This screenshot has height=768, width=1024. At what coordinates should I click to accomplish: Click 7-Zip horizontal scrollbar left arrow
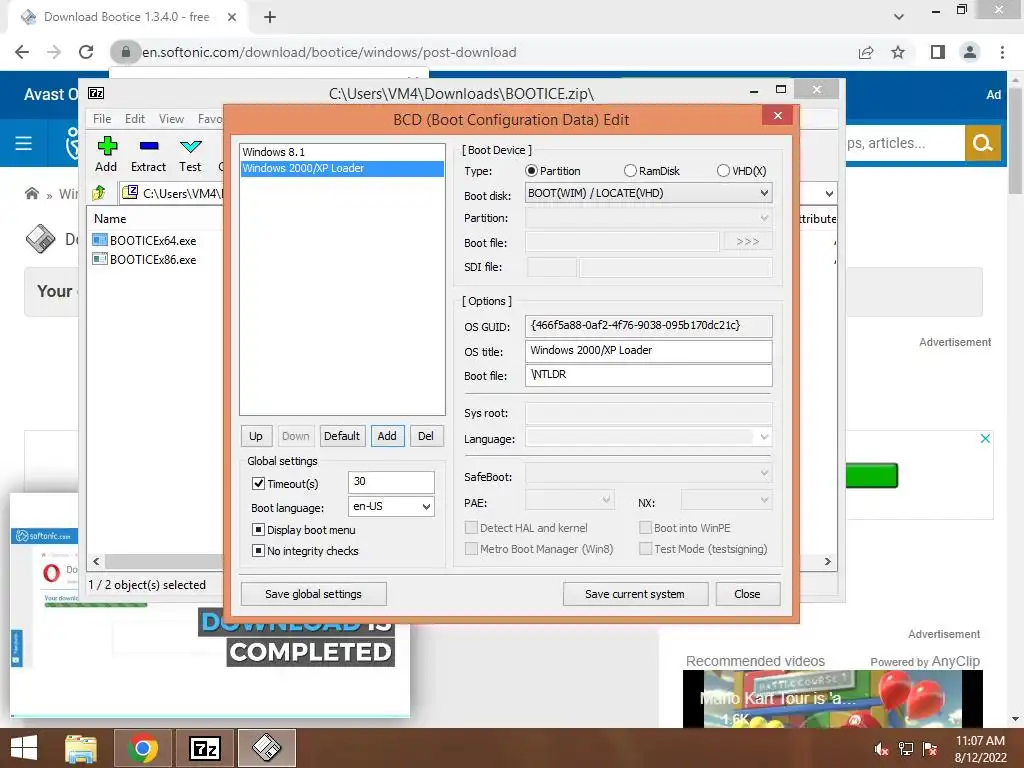point(97,561)
